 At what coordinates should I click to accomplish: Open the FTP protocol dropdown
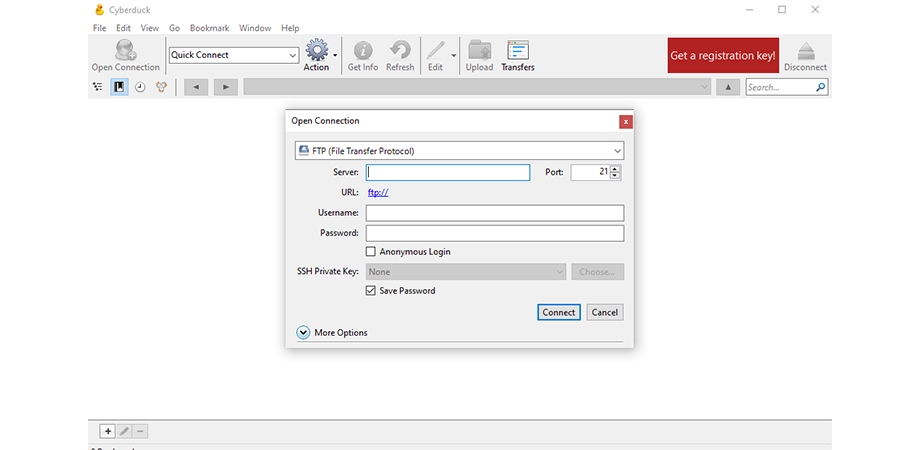point(459,151)
